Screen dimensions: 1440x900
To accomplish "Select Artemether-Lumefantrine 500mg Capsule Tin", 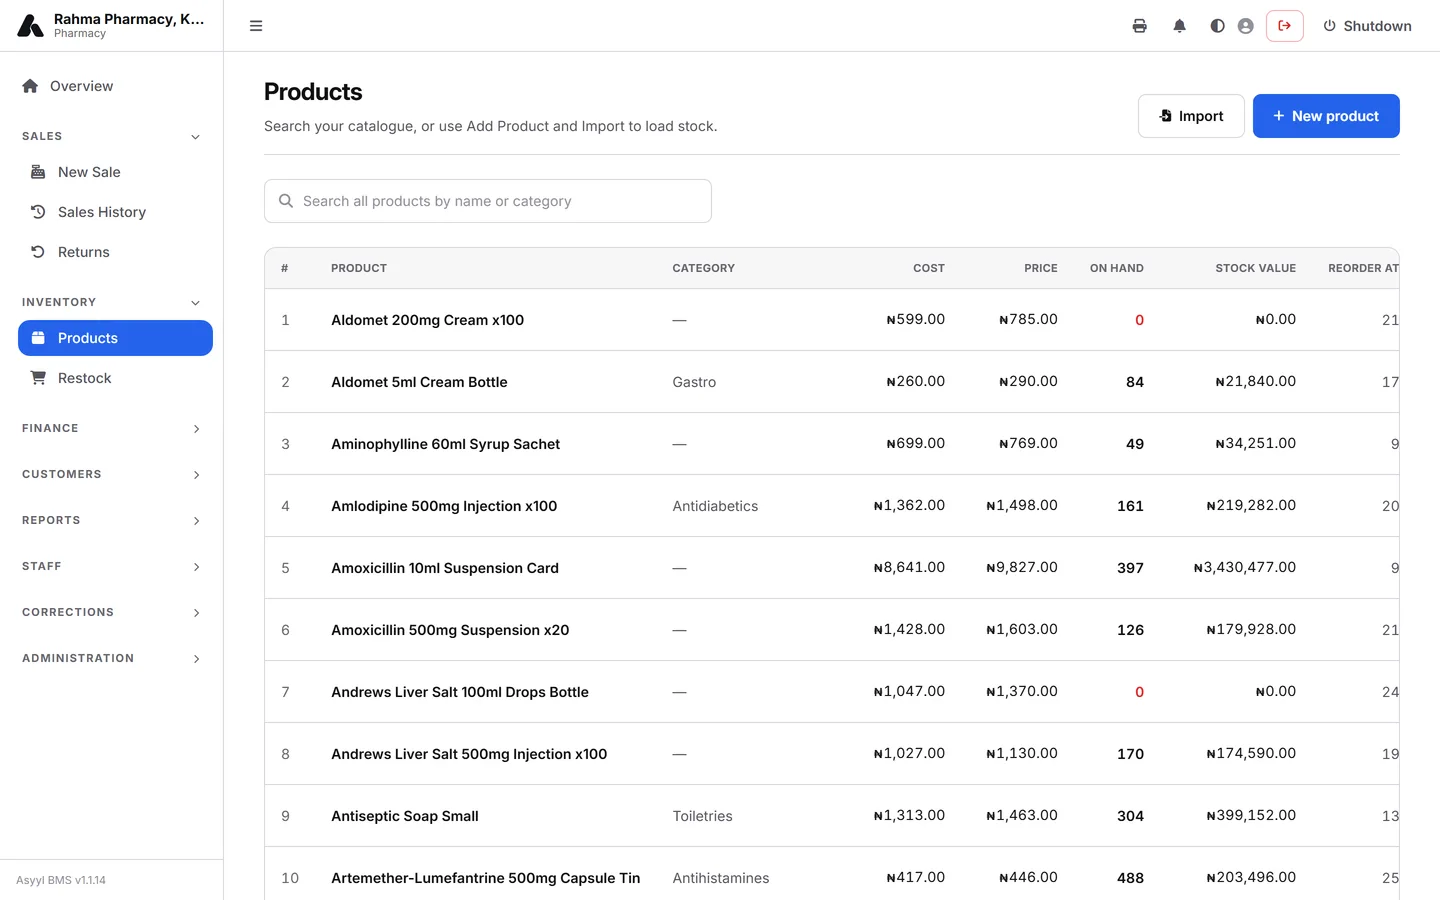I will (486, 878).
